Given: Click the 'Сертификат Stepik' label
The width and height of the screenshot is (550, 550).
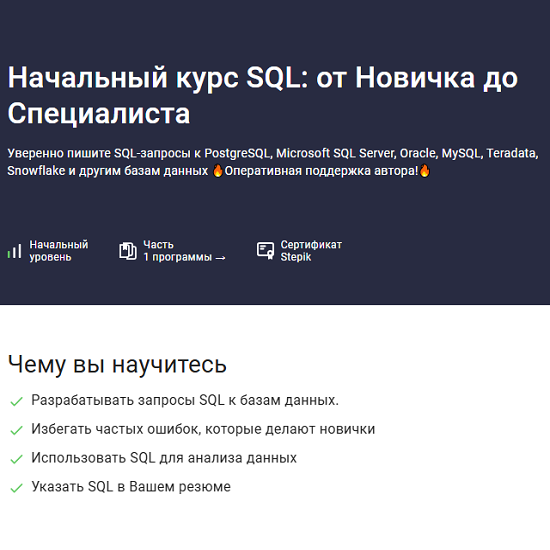Looking at the screenshot, I should [311, 251].
